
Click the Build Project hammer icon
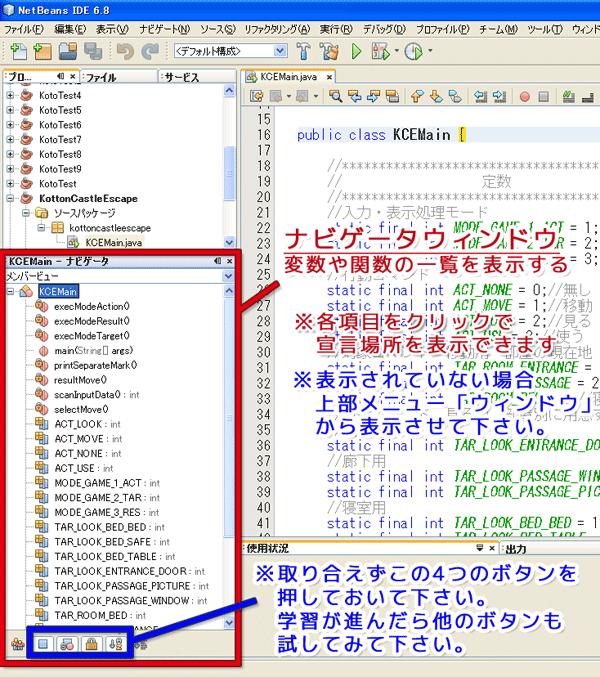point(304,50)
